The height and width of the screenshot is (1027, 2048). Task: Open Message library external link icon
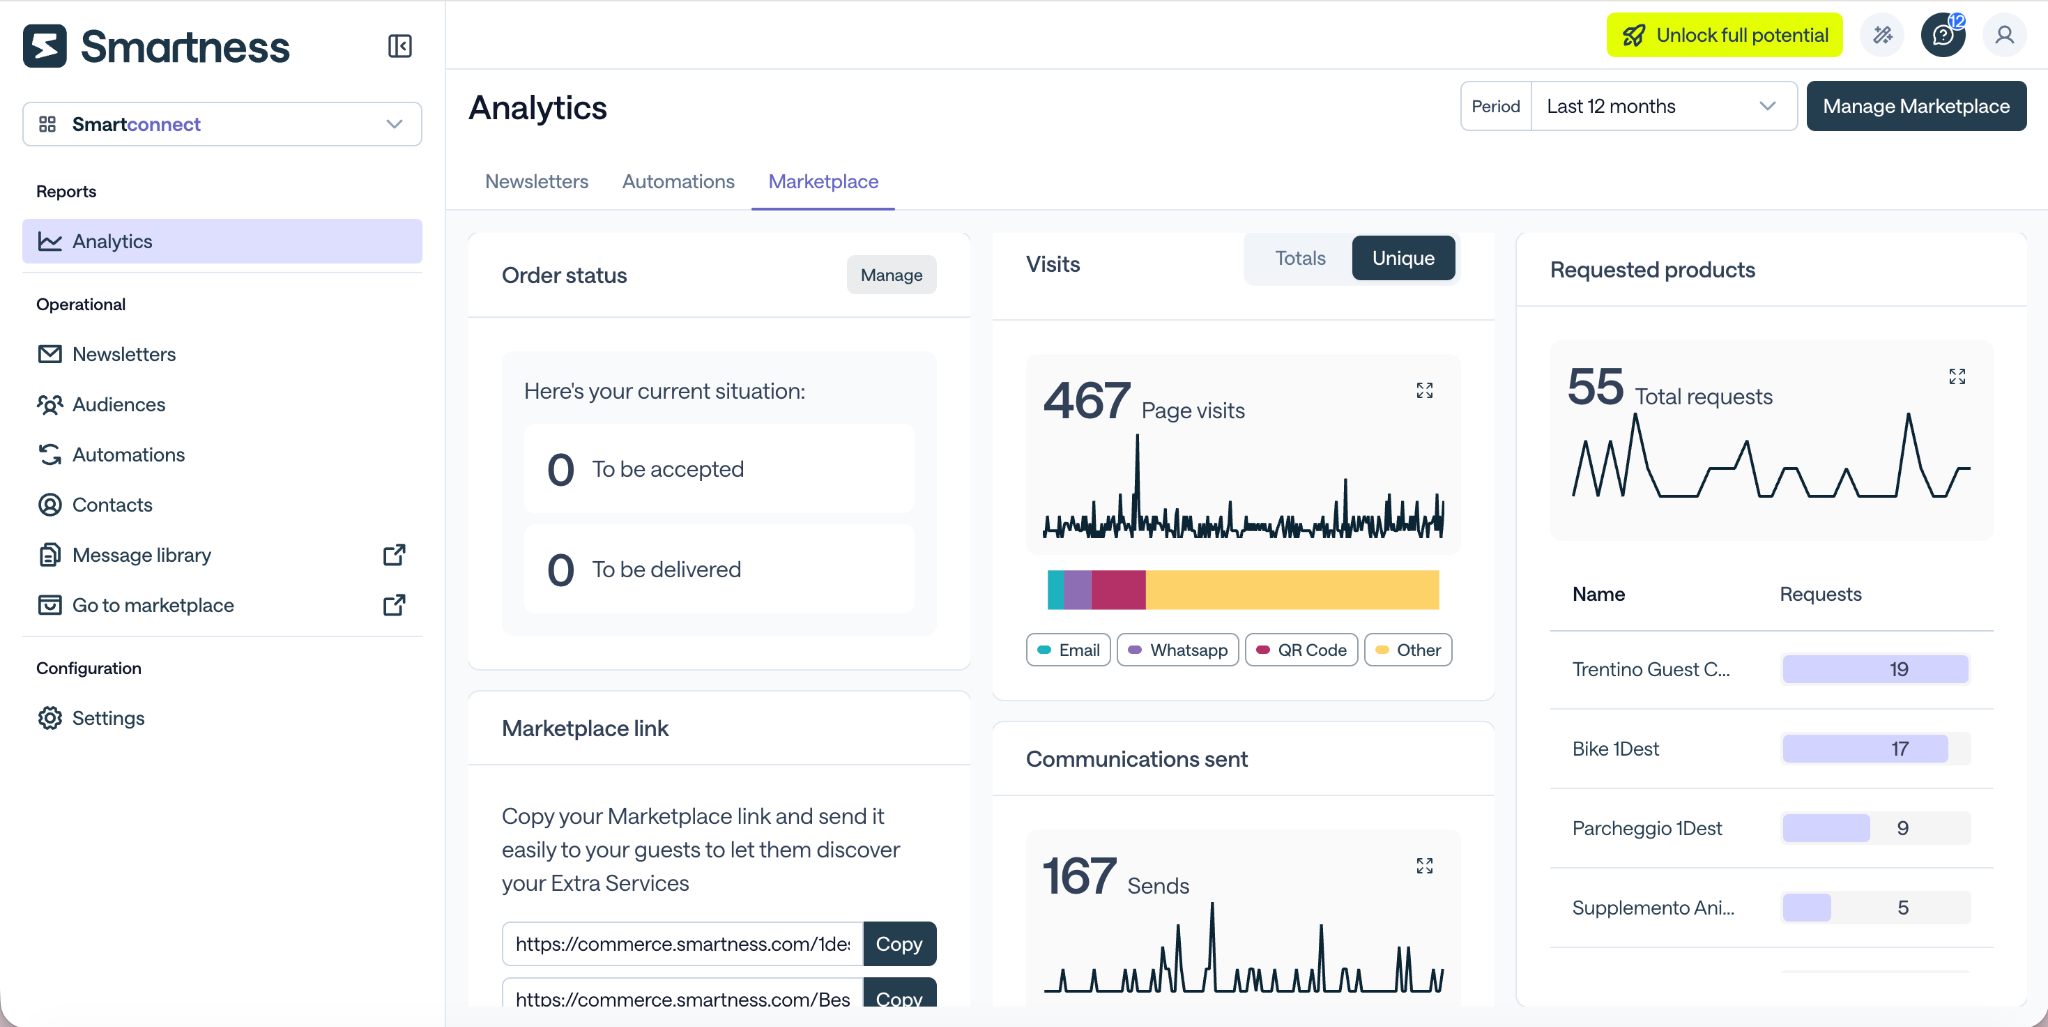(x=395, y=555)
